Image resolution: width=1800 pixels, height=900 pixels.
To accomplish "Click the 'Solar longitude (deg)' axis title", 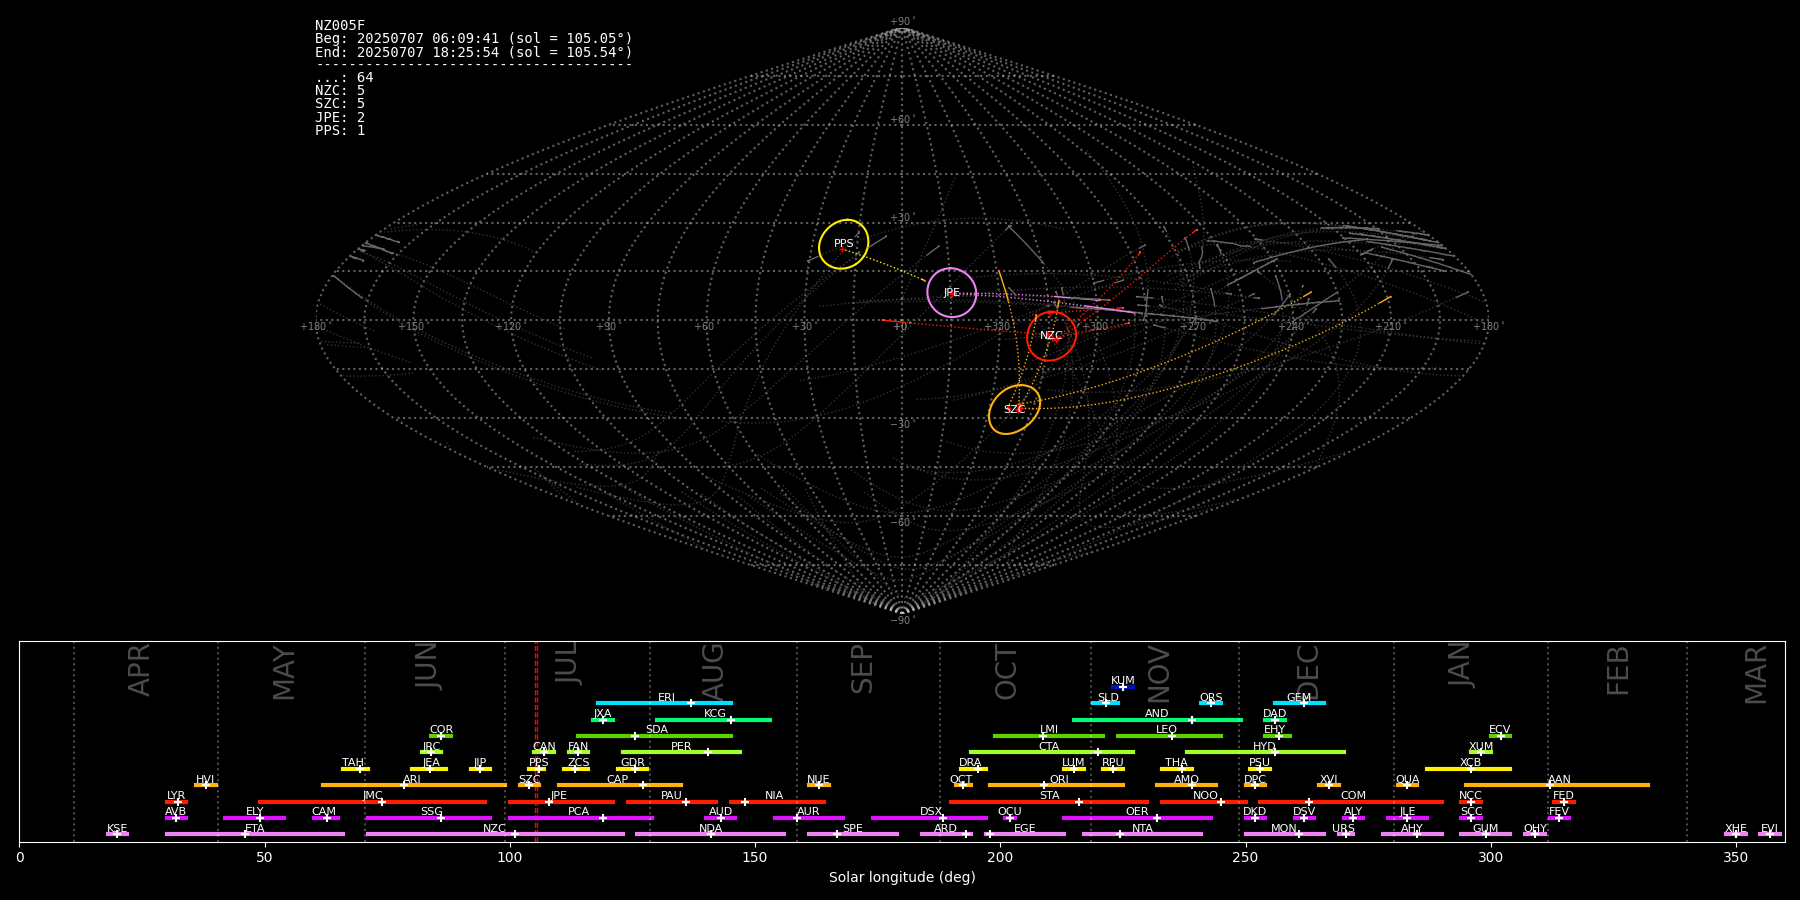I will (x=902, y=877).
